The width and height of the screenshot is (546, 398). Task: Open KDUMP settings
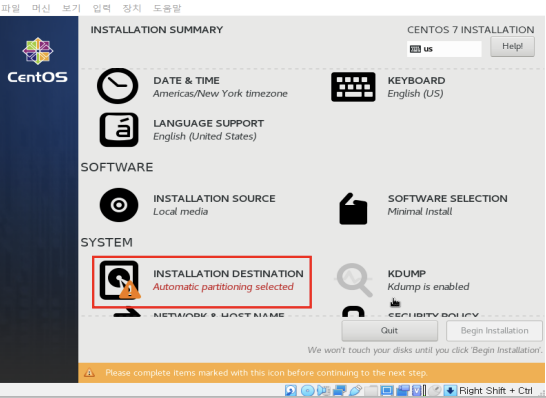pos(402,281)
